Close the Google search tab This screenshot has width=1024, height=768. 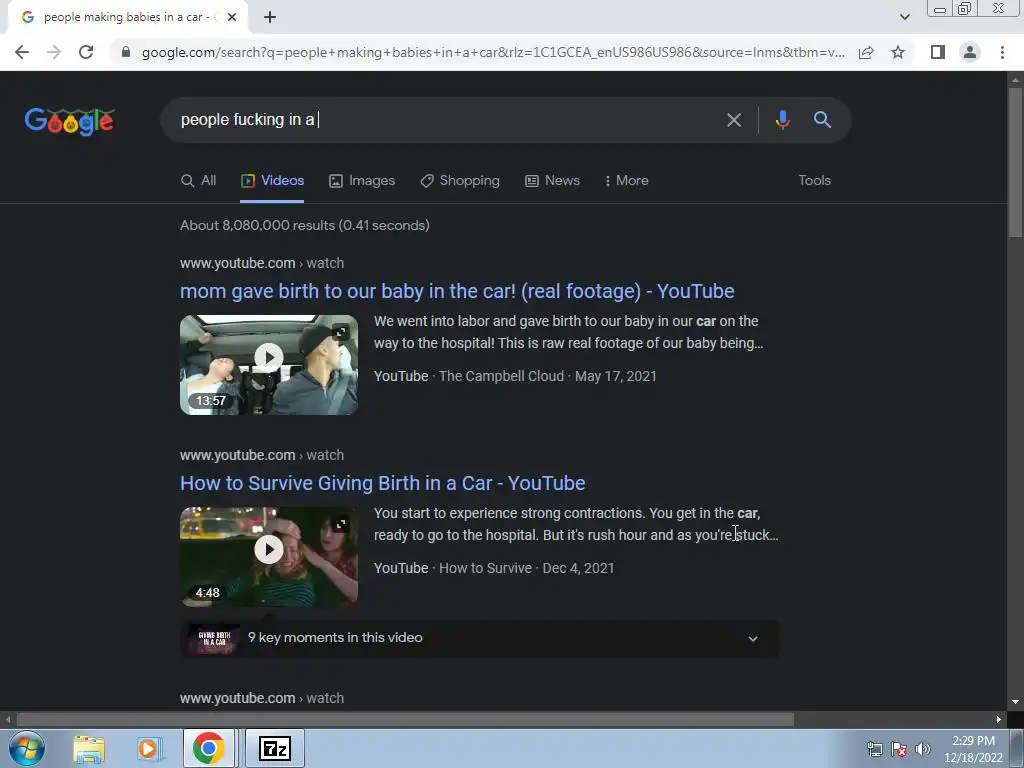[x=232, y=17]
